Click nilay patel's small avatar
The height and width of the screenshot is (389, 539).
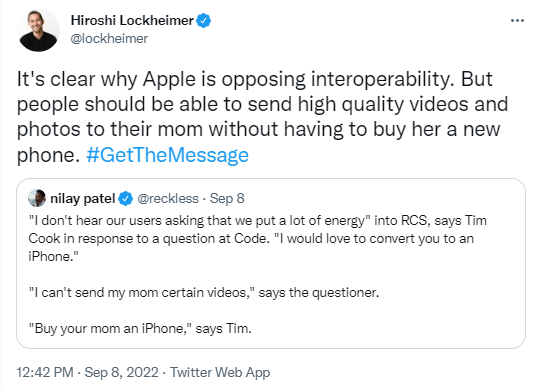point(37,198)
